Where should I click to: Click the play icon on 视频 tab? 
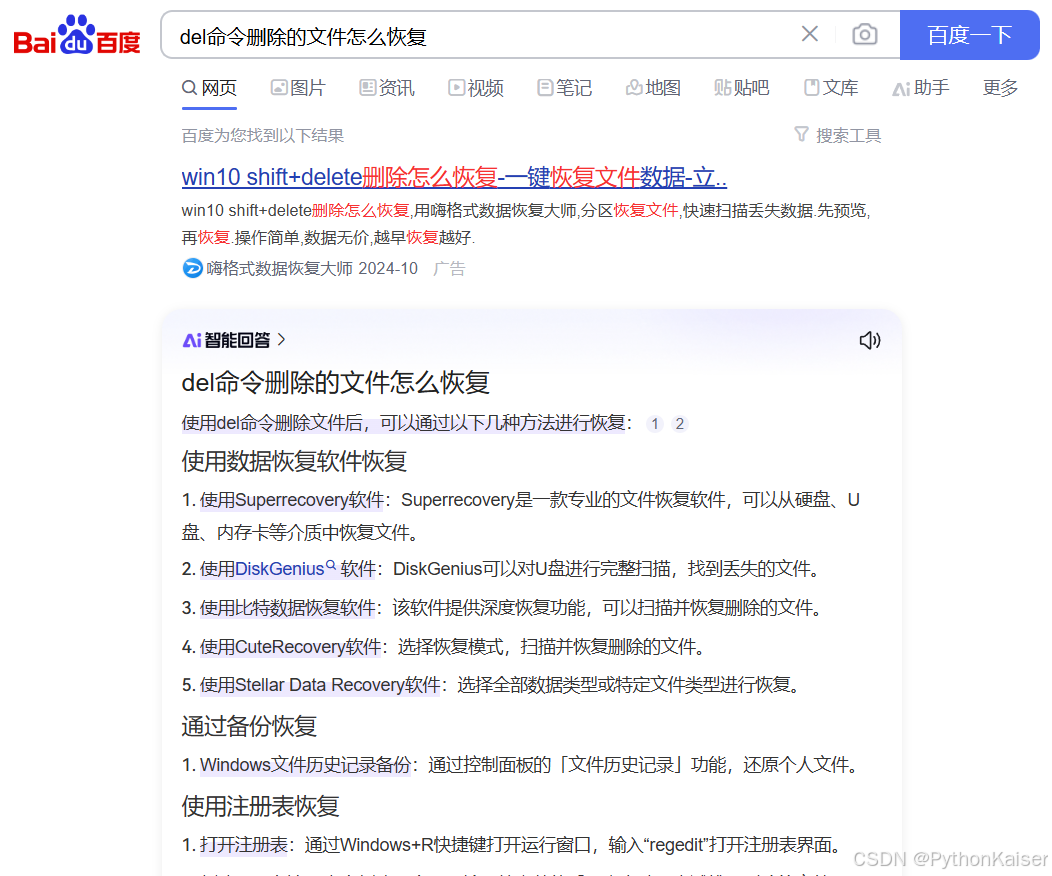456,87
